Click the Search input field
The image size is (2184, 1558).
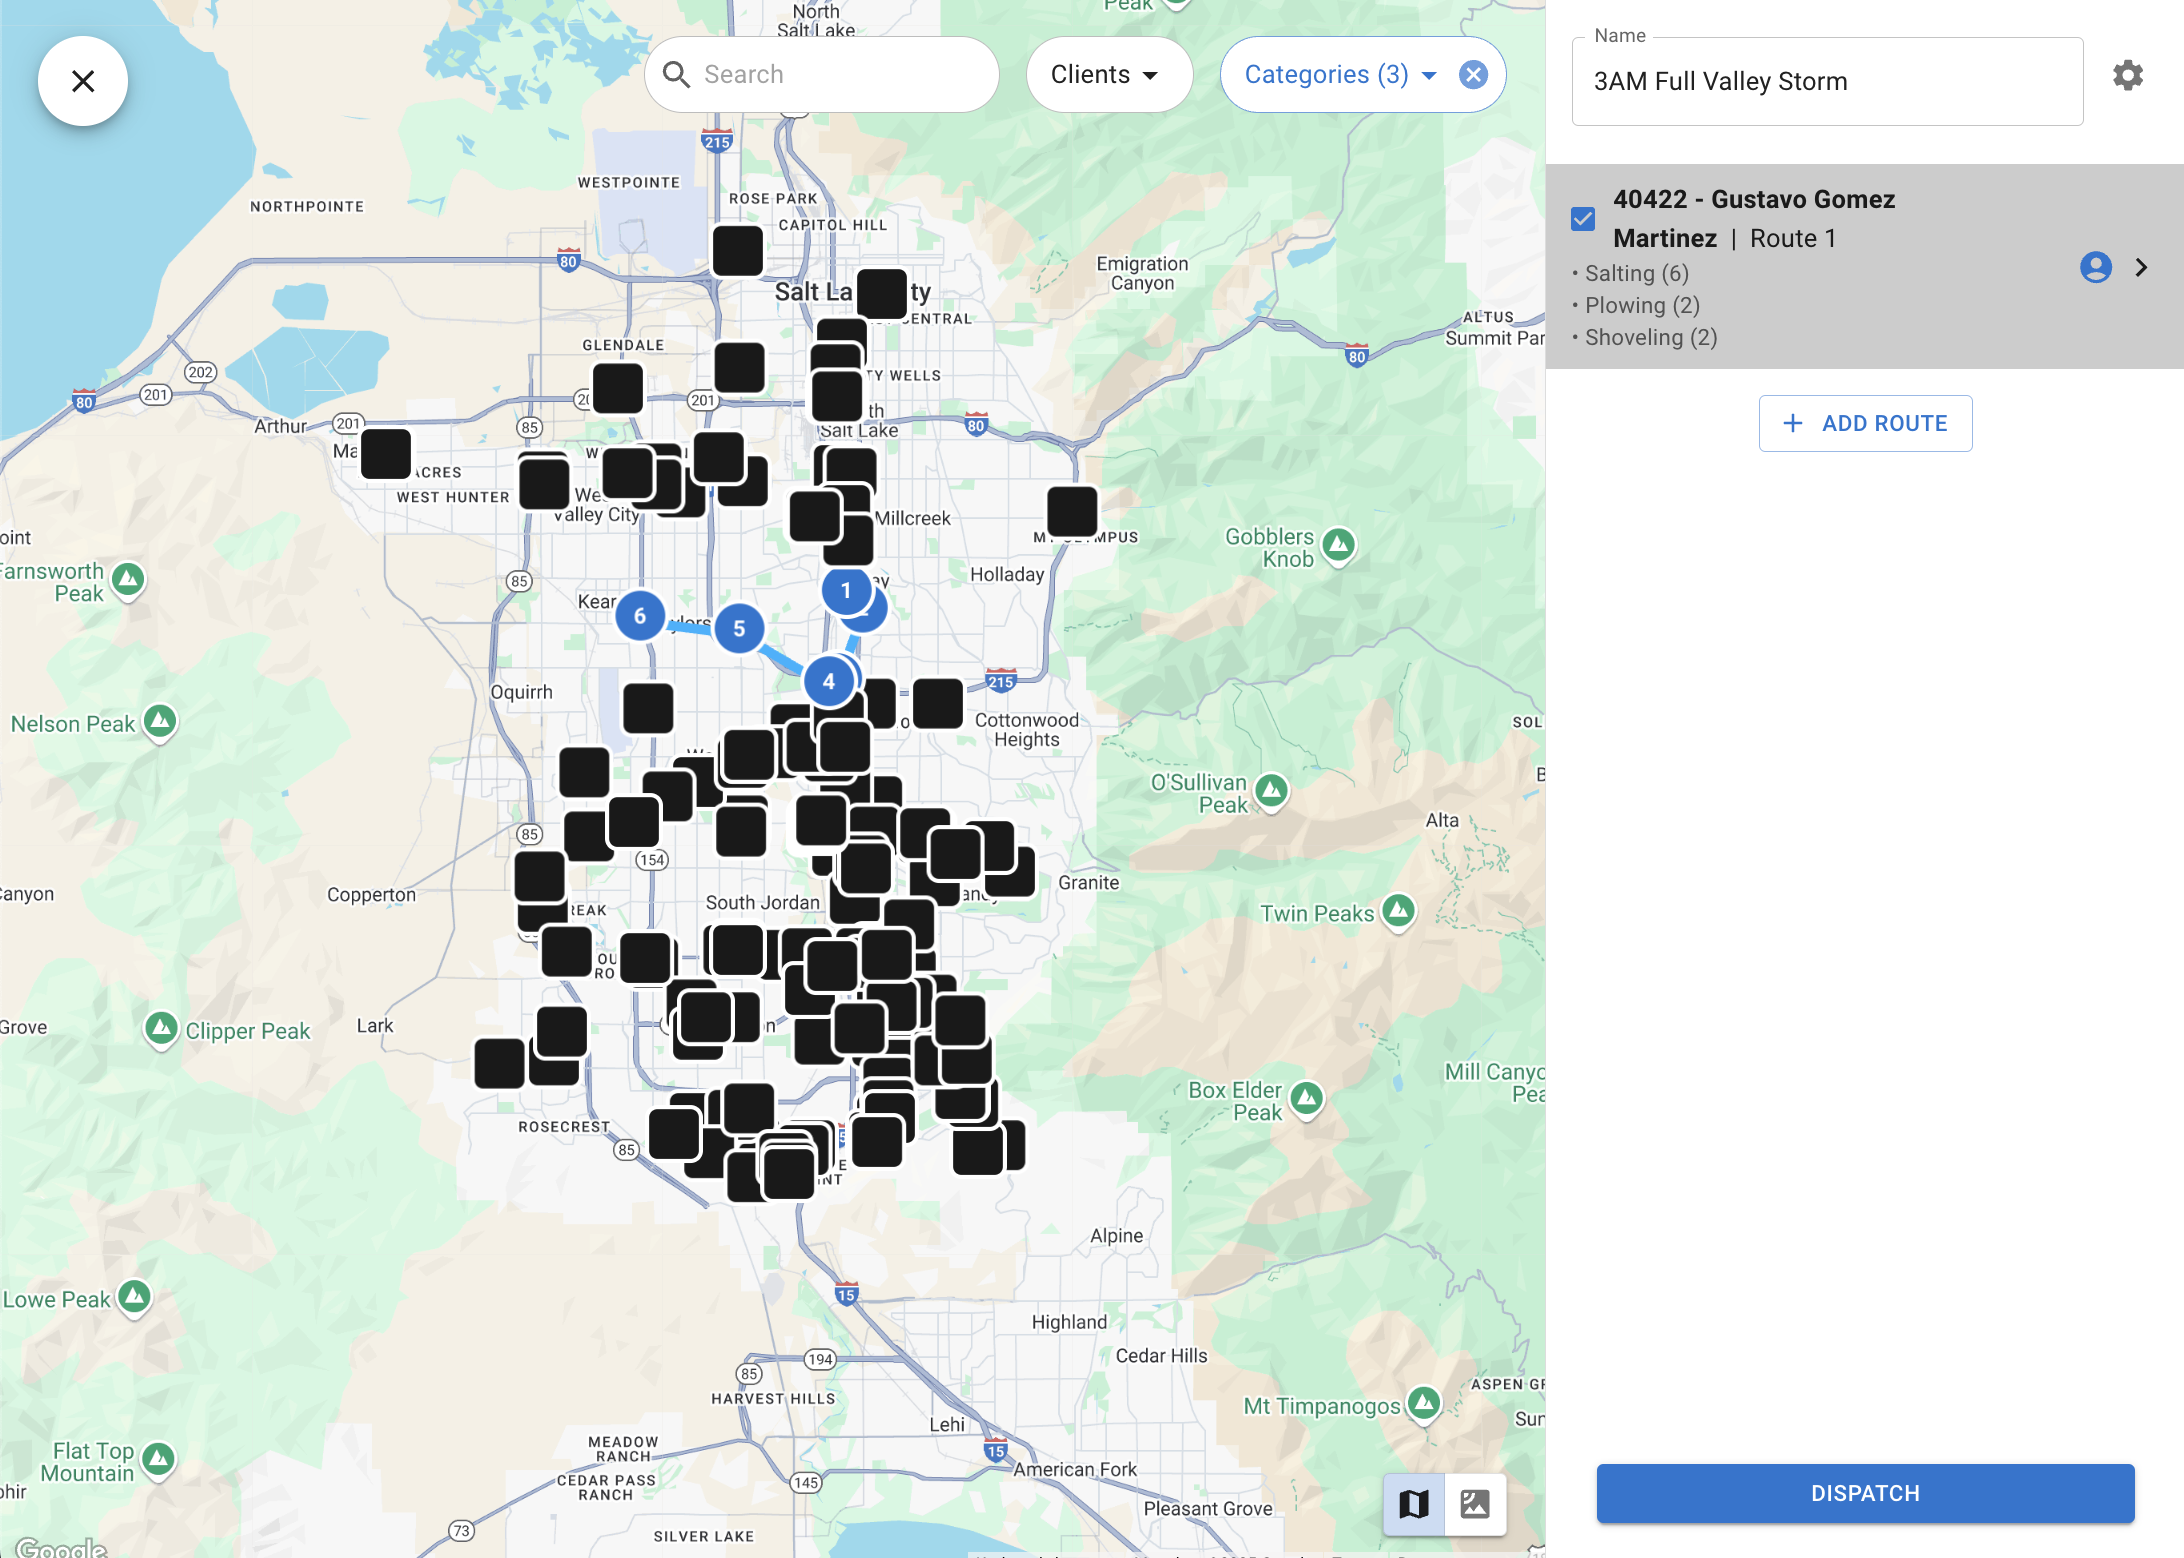840,75
